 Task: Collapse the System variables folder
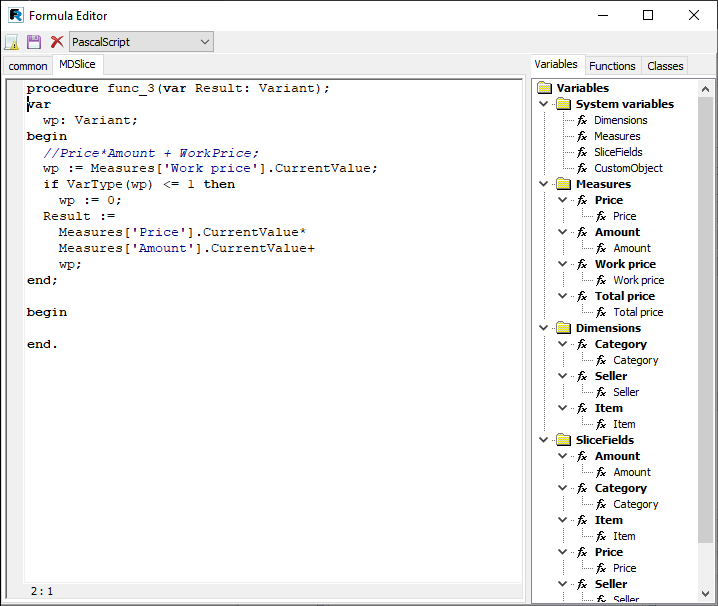[544, 104]
